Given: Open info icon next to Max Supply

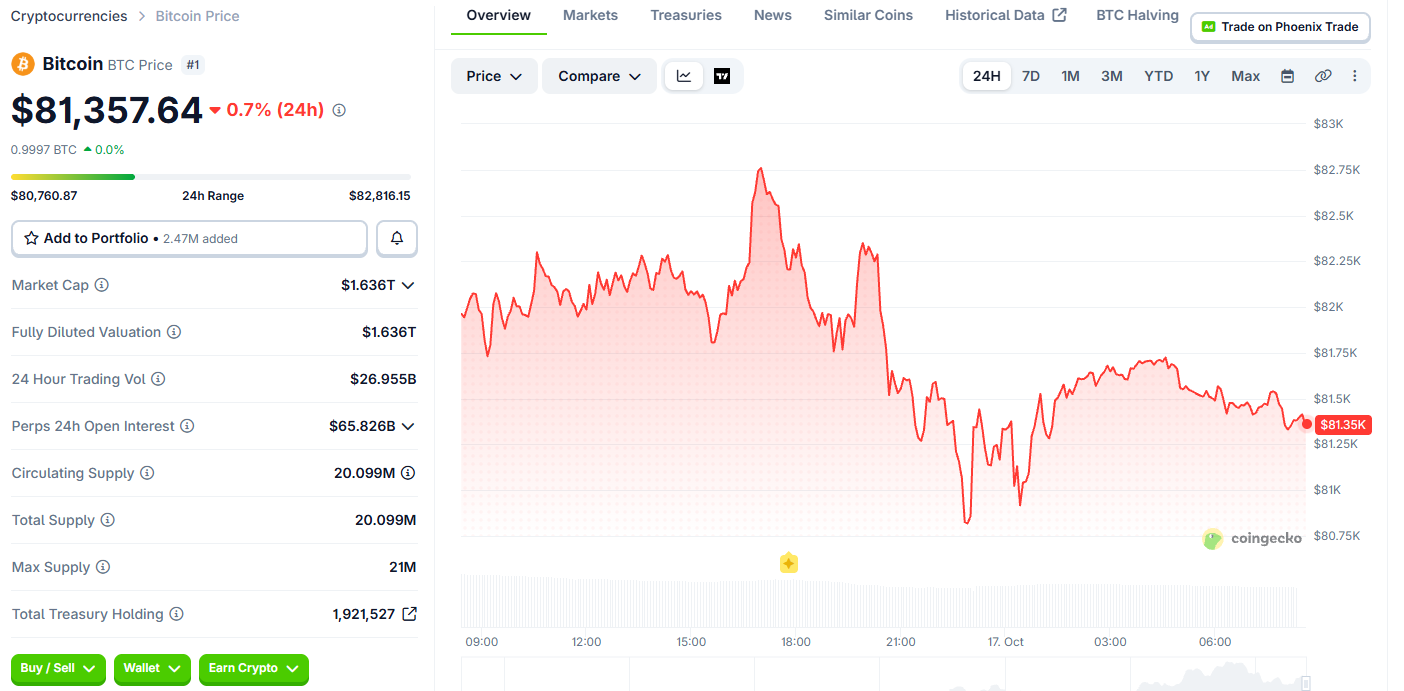Looking at the screenshot, I should click(103, 567).
